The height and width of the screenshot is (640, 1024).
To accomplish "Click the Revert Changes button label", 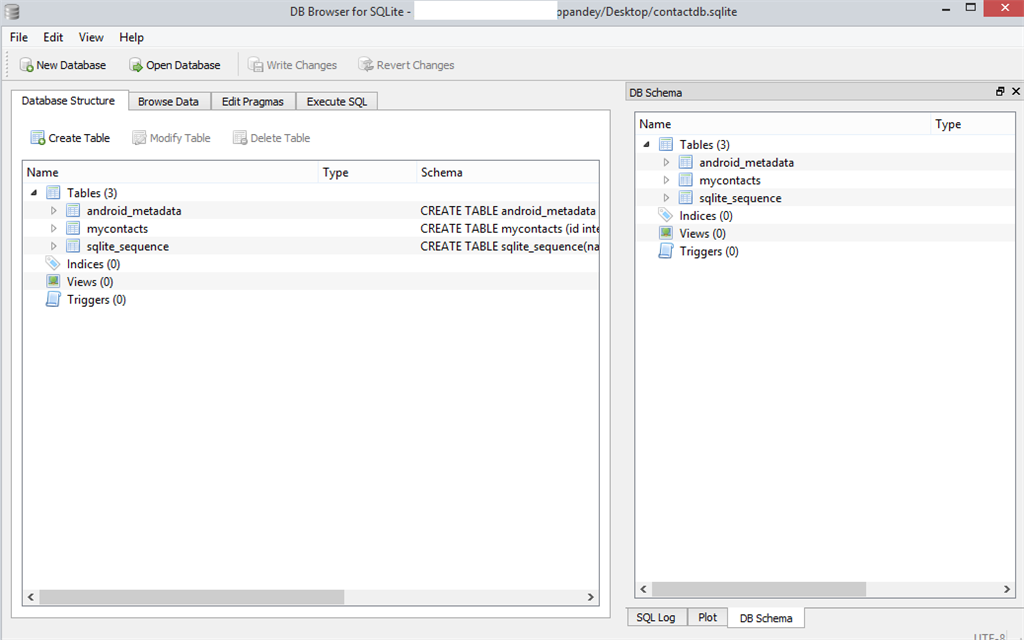I will pos(415,65).
